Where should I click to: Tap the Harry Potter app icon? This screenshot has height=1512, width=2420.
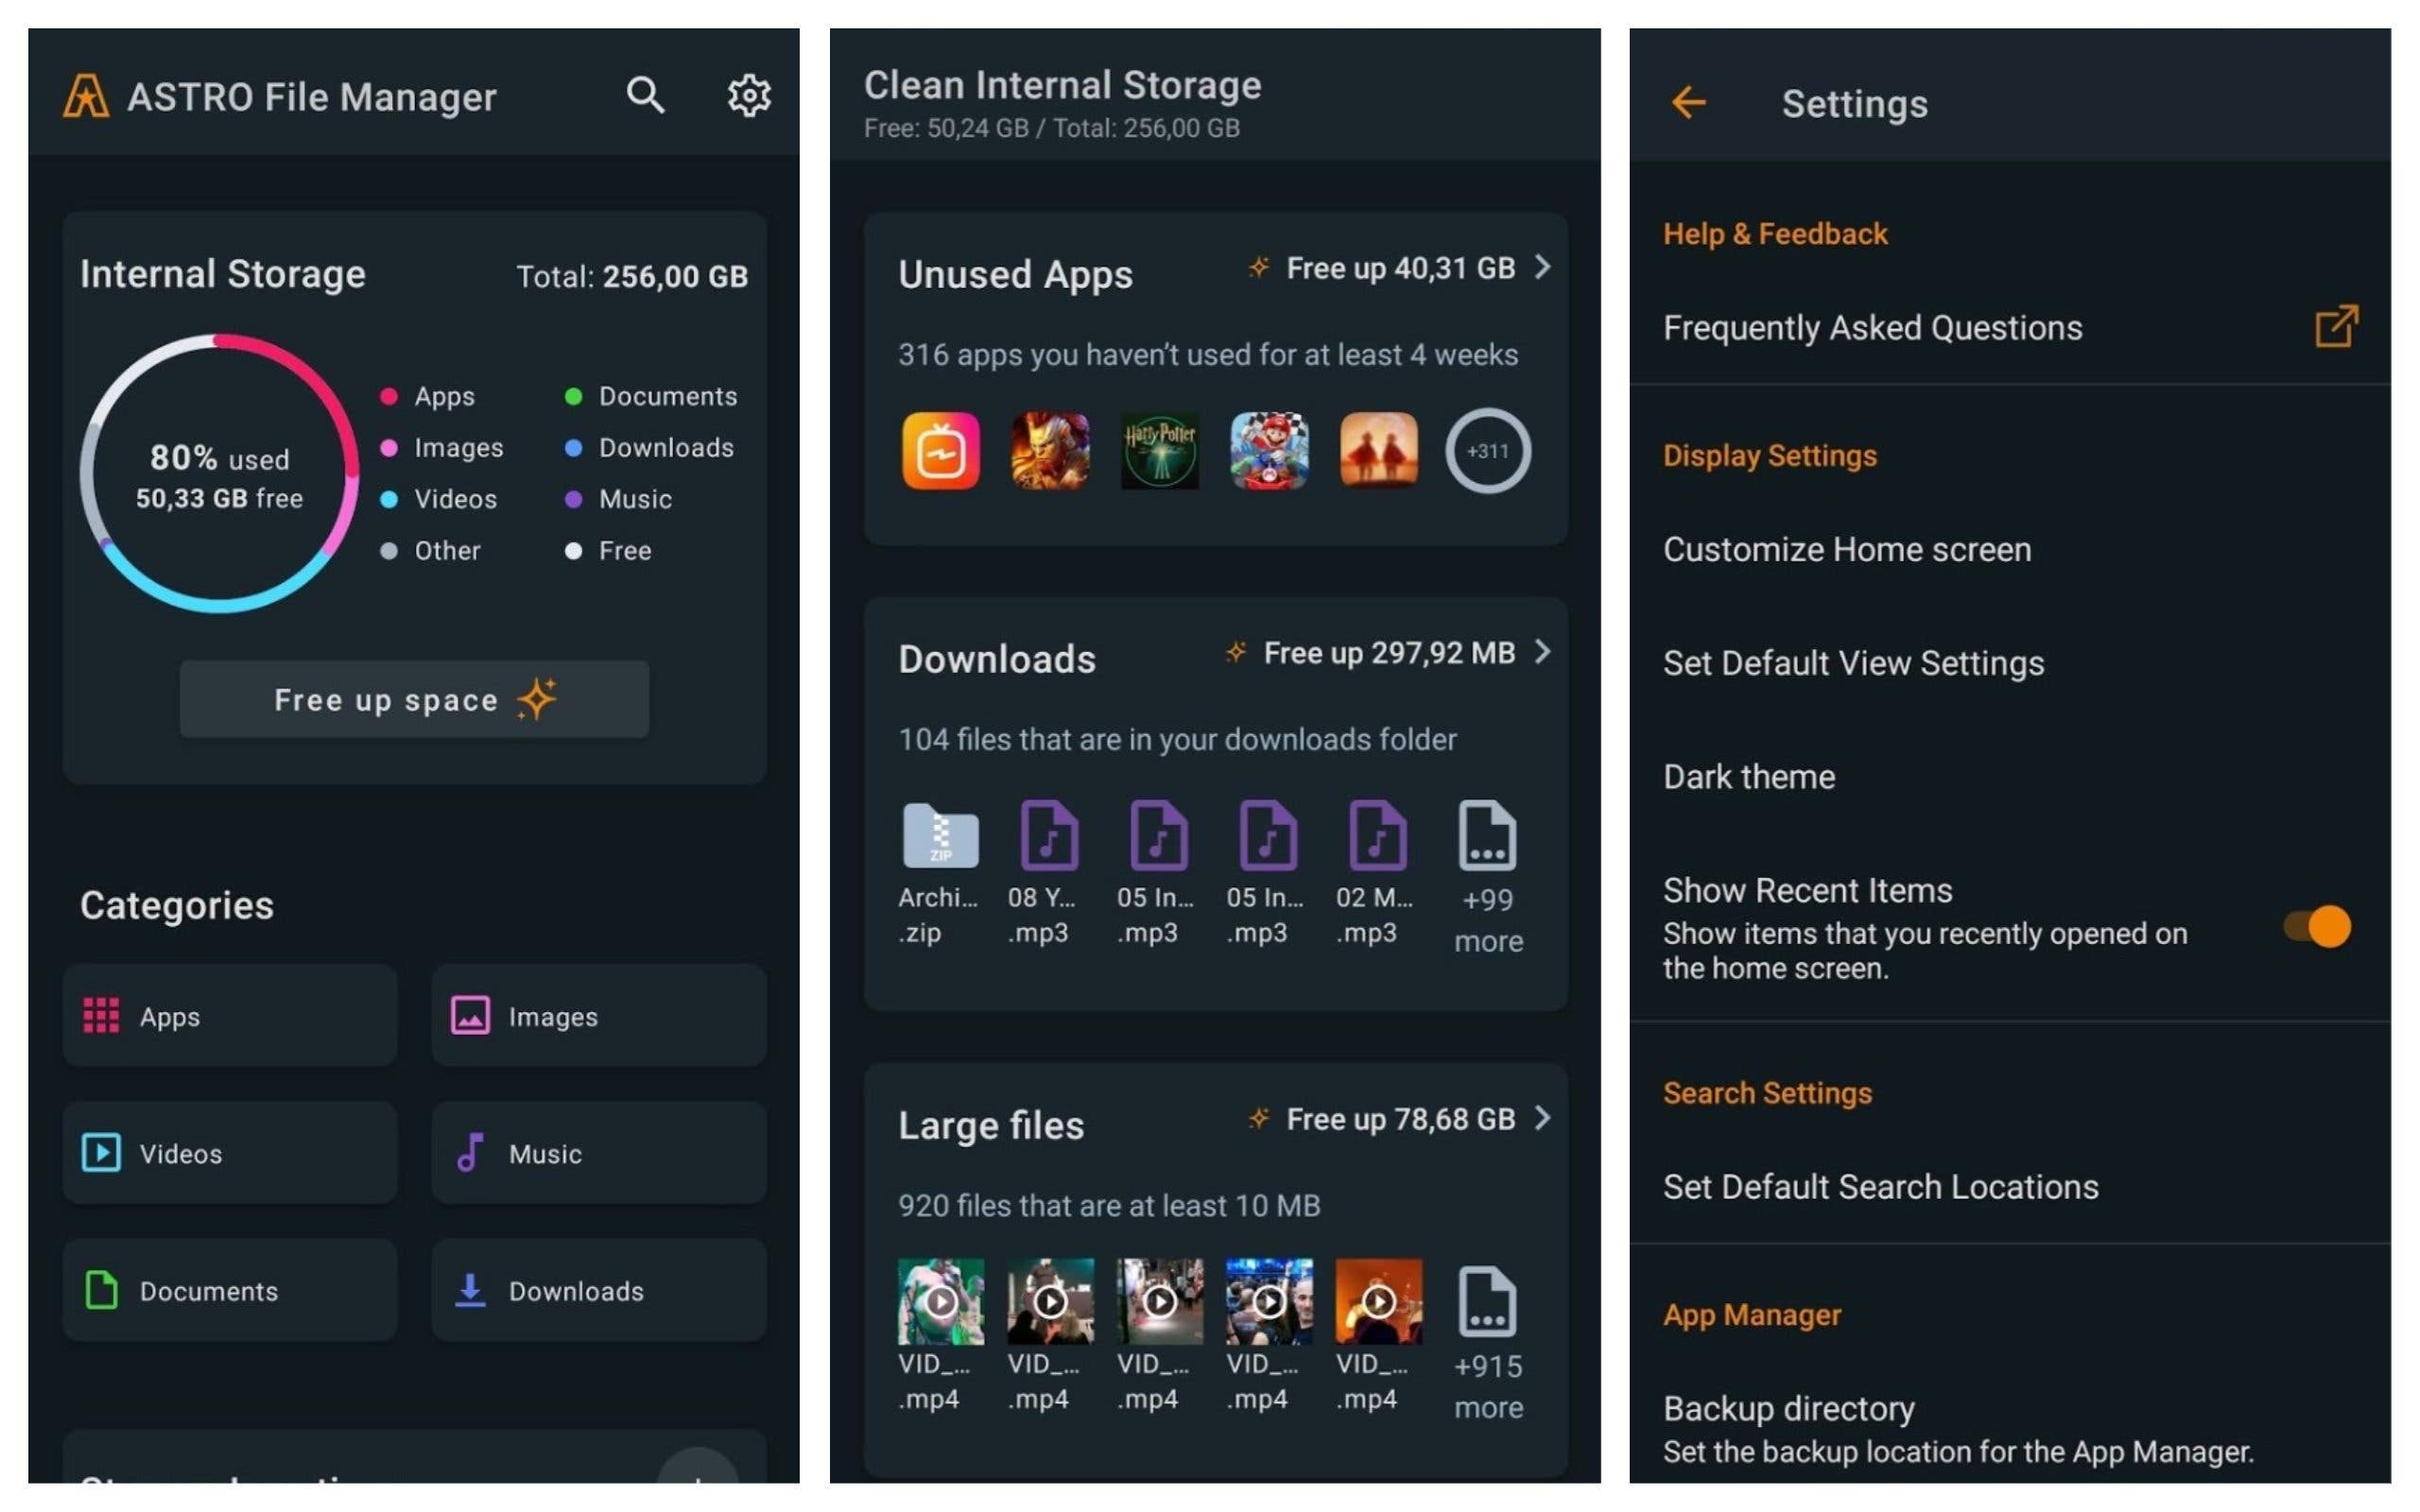click(1159, 451)
